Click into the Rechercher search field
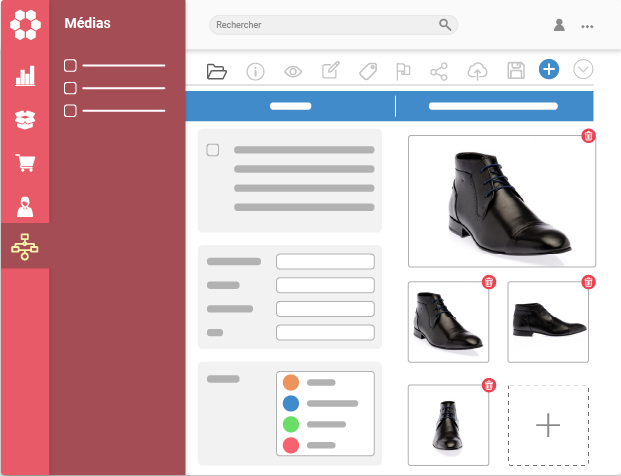The image size is (621, 476). (333, 25)
